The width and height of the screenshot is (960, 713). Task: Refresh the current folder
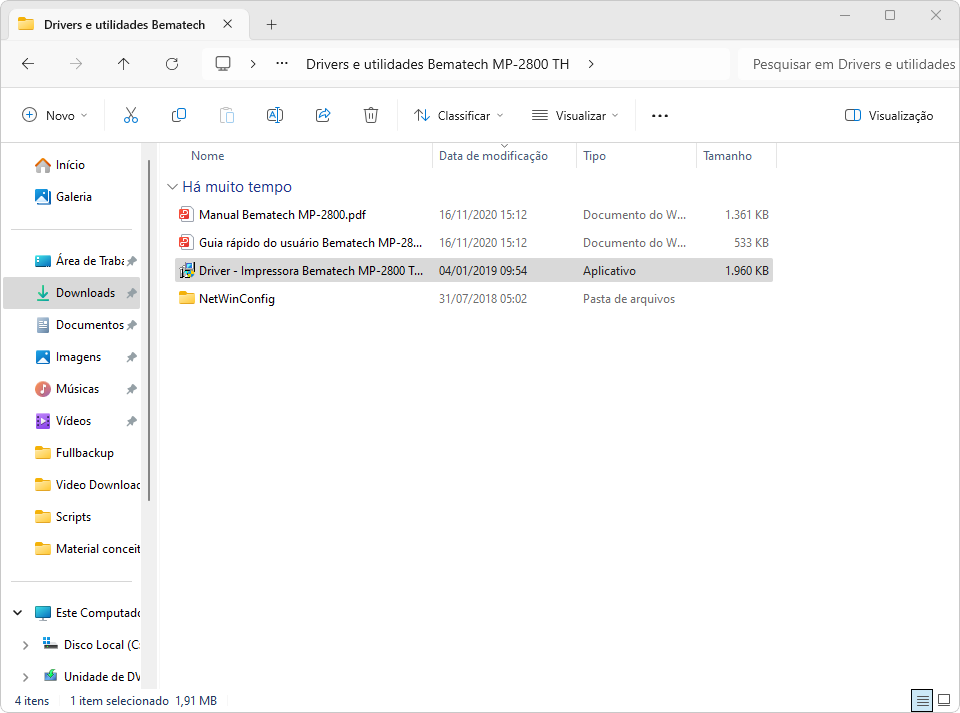point(172,64)
